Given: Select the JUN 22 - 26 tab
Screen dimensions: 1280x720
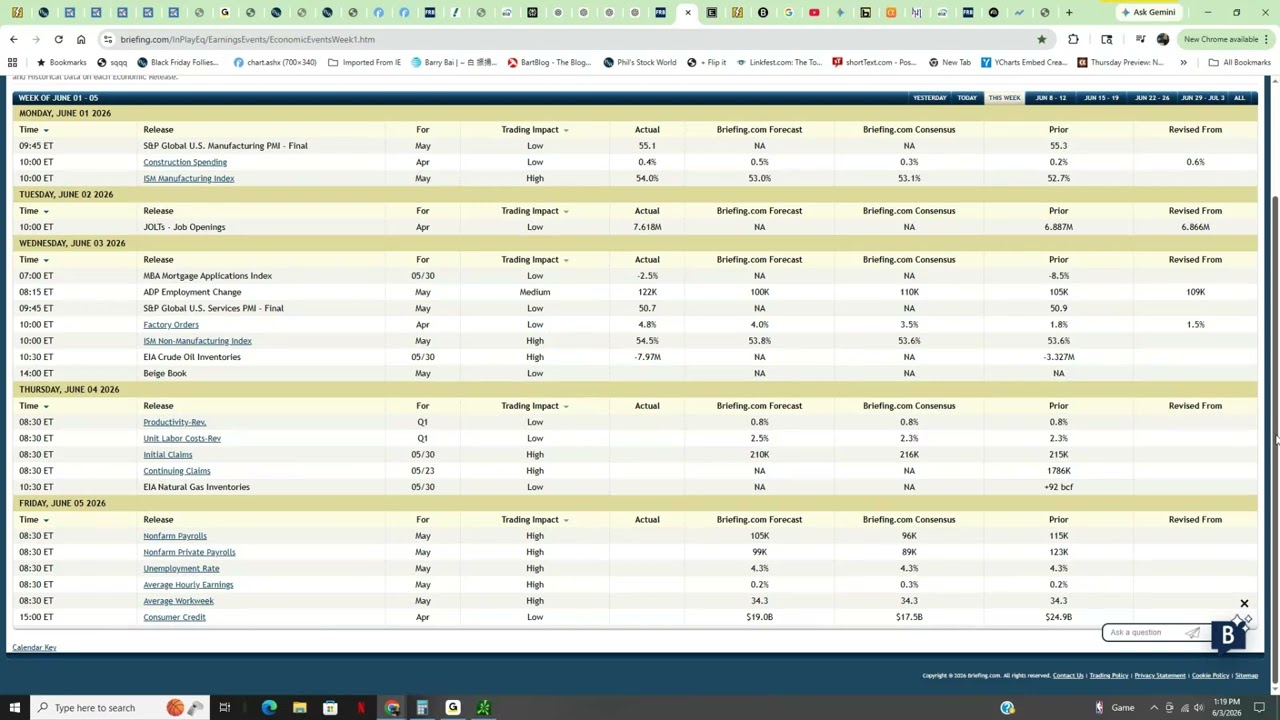Looking at the screenshot, I should click(x=1152, y=98).
